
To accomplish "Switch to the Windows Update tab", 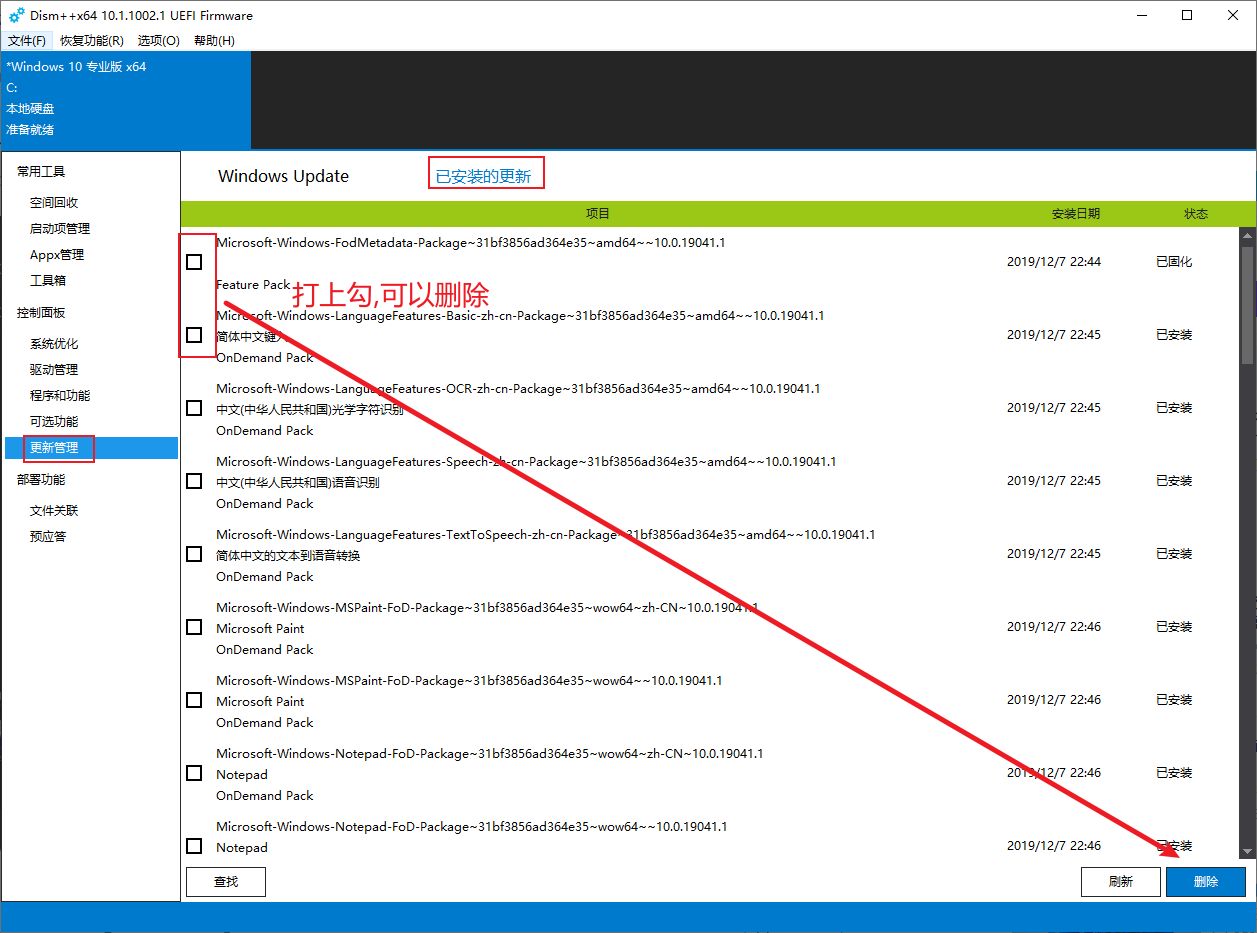I will 283,176.
